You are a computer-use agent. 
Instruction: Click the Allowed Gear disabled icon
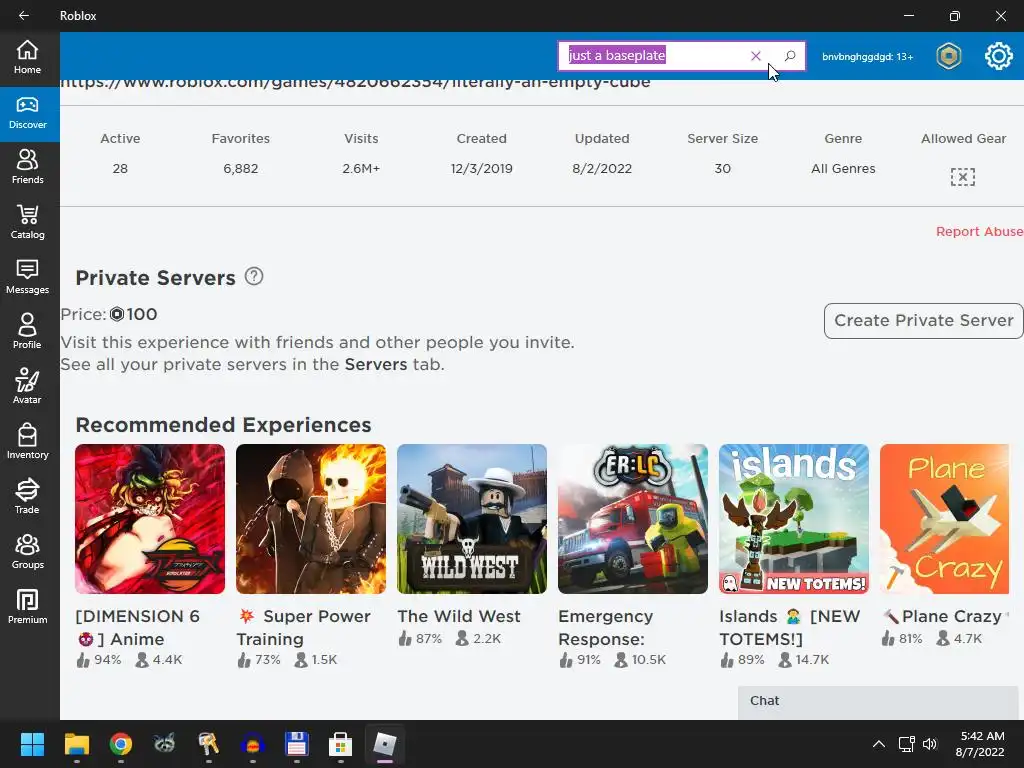[x=963, y=177]
